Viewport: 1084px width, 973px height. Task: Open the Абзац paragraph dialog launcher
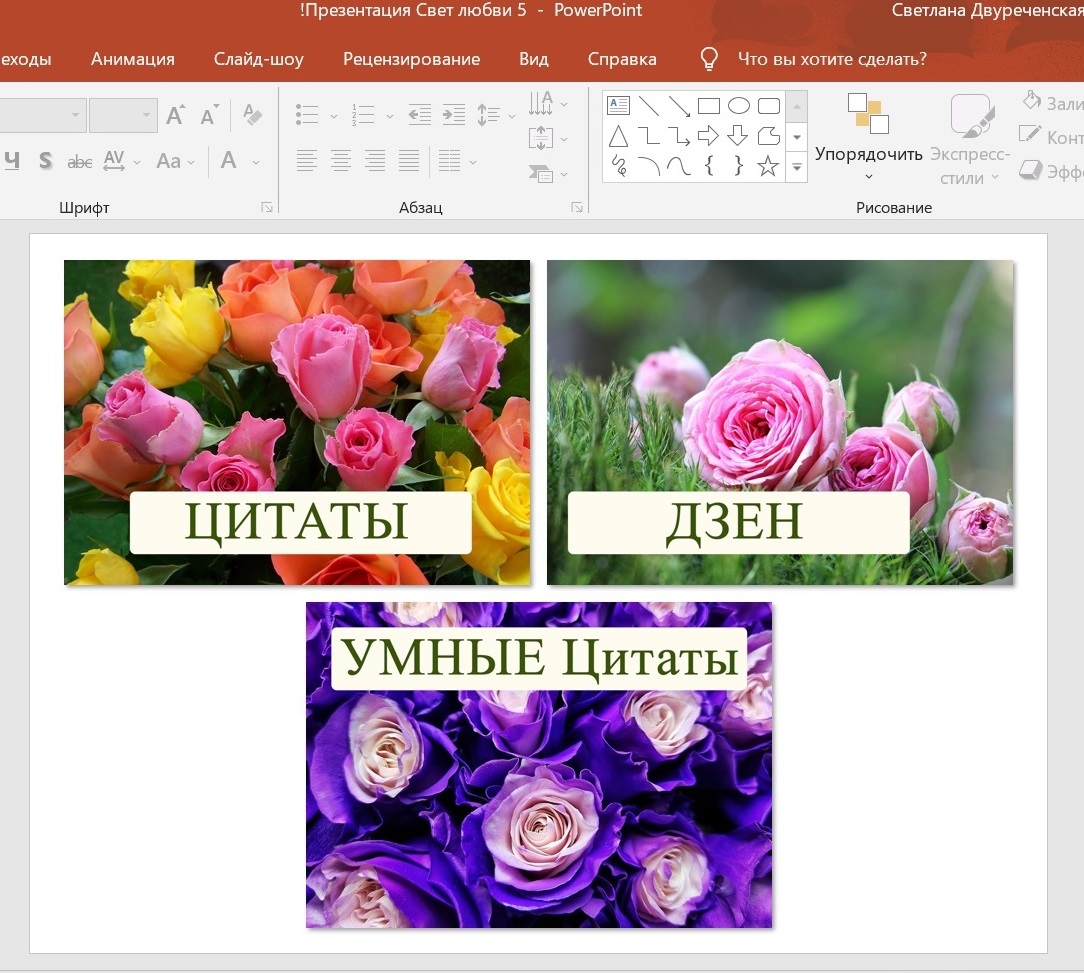(577, 207)
